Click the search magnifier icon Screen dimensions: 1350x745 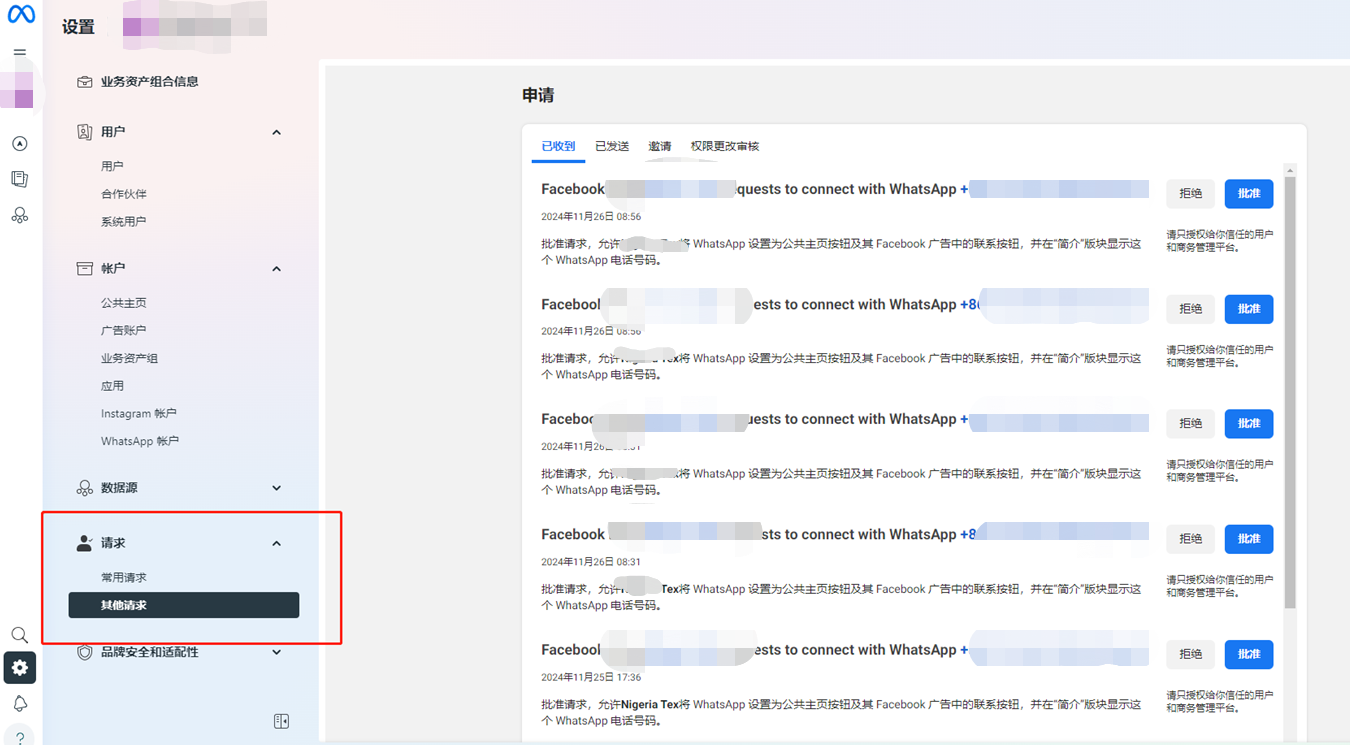point(19,635)
